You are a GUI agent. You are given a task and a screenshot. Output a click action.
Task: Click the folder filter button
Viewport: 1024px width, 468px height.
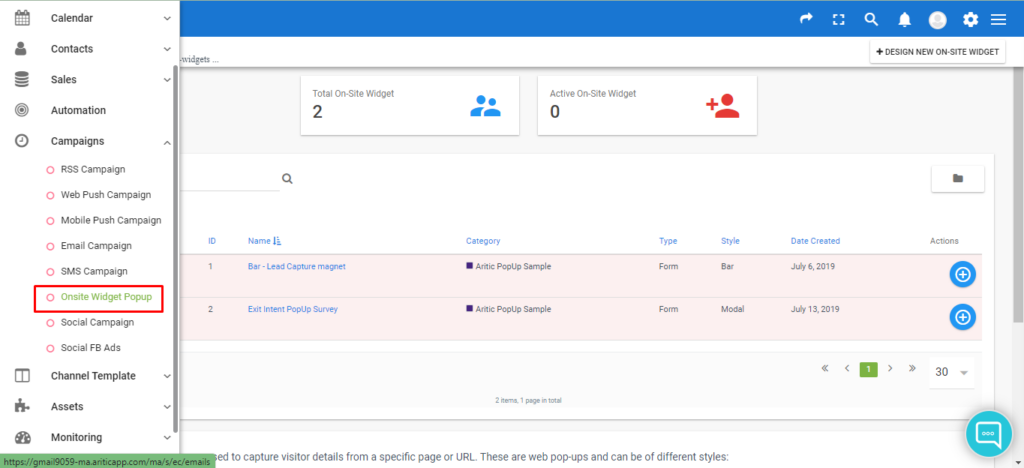point(957,178)
